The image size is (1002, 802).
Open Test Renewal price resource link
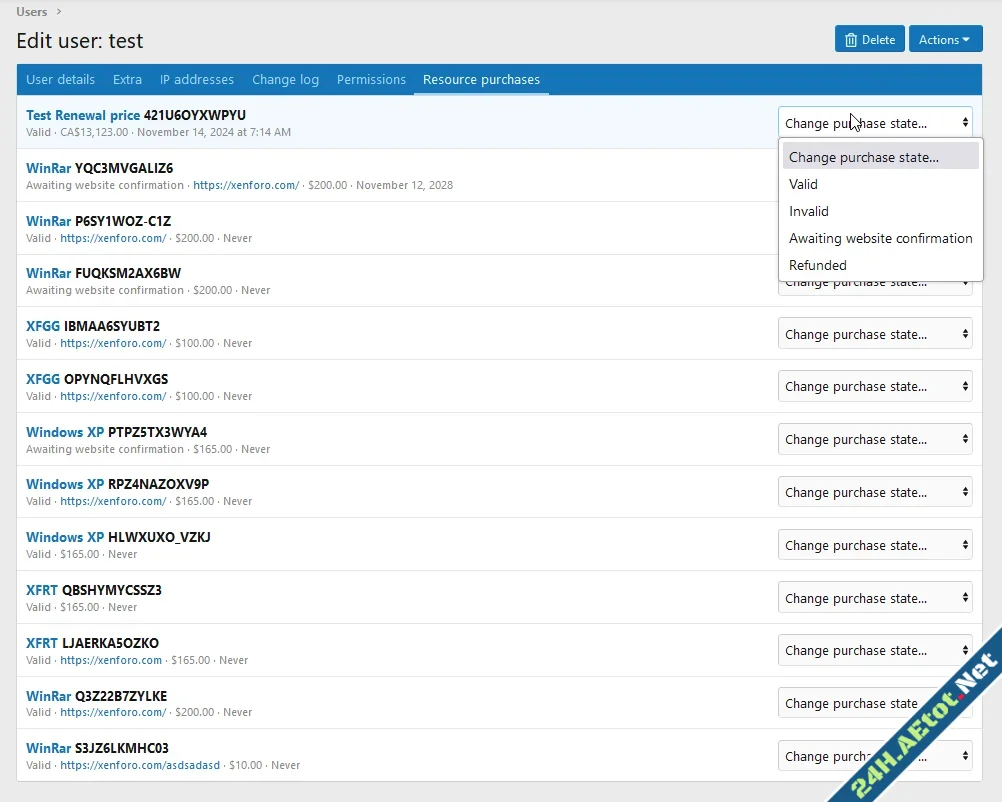pyautogui.click(x=83, y=115)
